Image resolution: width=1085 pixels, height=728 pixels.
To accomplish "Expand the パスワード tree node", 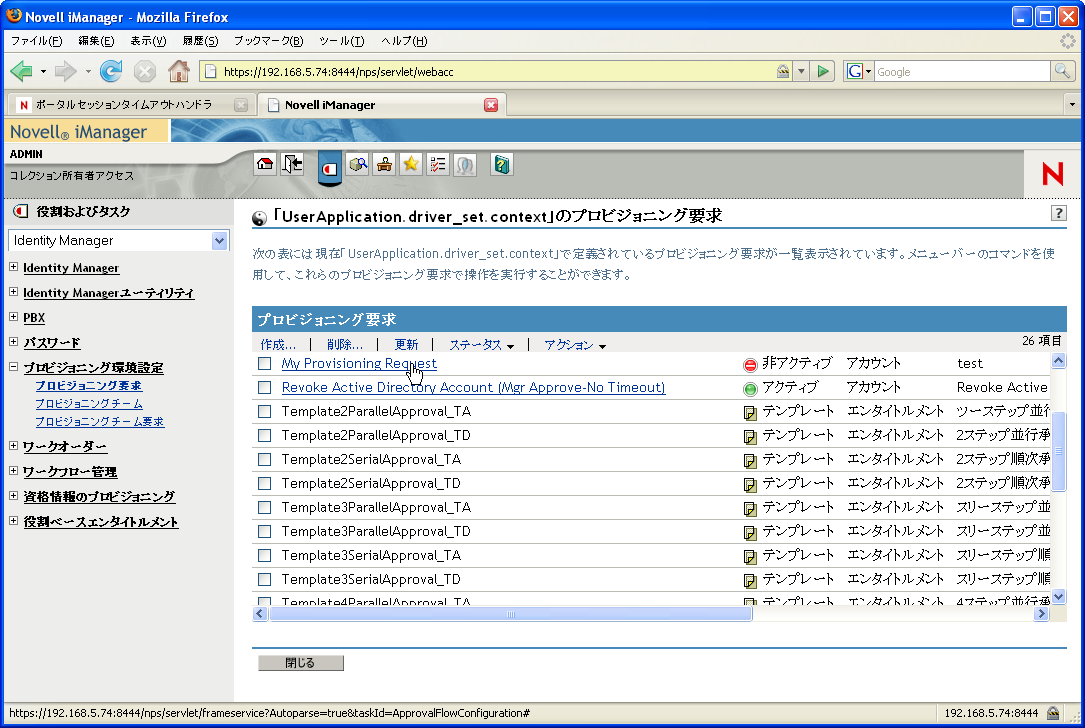I will 13,341.
